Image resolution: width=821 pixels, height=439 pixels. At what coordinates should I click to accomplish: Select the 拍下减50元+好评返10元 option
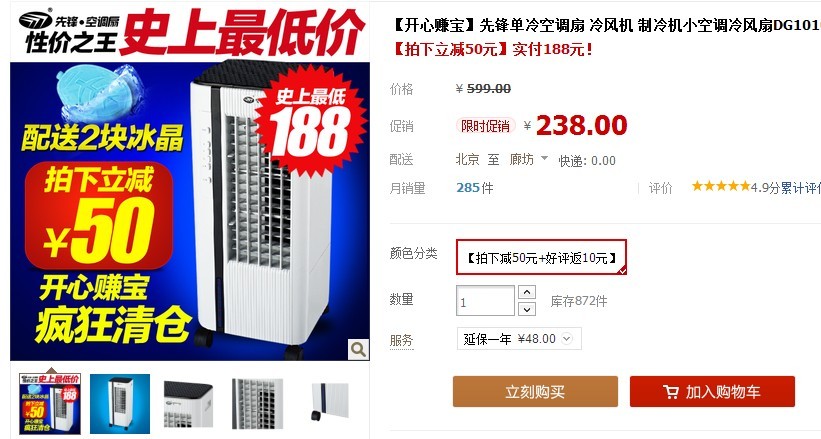pyautogui.click(x=541, y=257)
